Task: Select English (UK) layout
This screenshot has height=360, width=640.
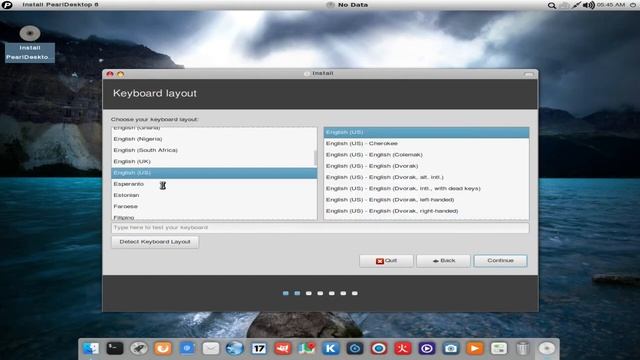Action: tap(214, 161)
